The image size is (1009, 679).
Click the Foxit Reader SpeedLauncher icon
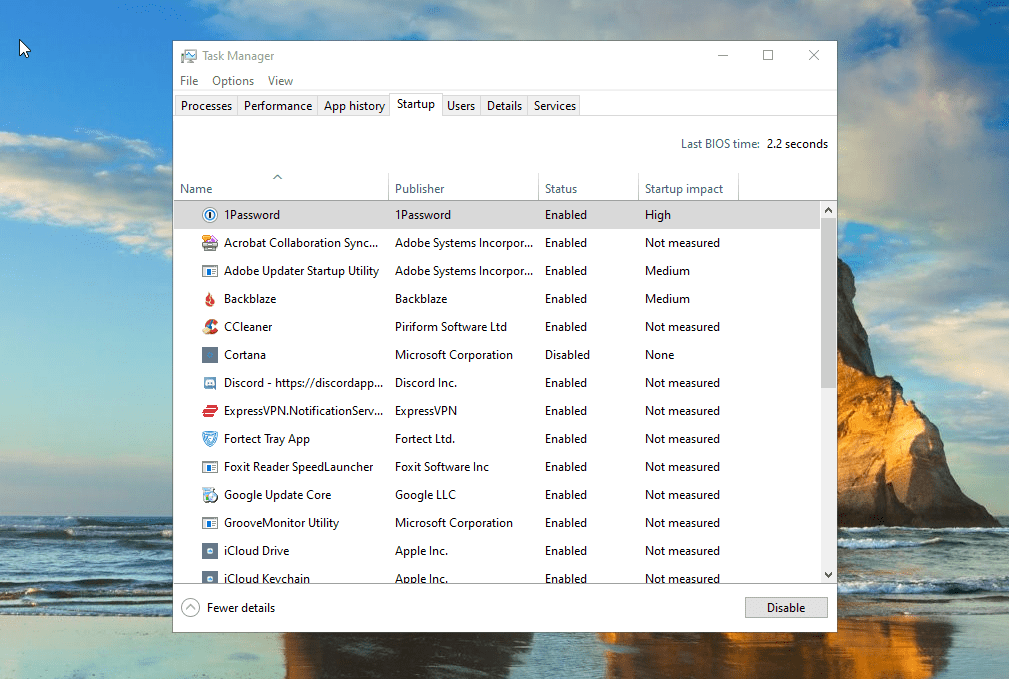210,467
